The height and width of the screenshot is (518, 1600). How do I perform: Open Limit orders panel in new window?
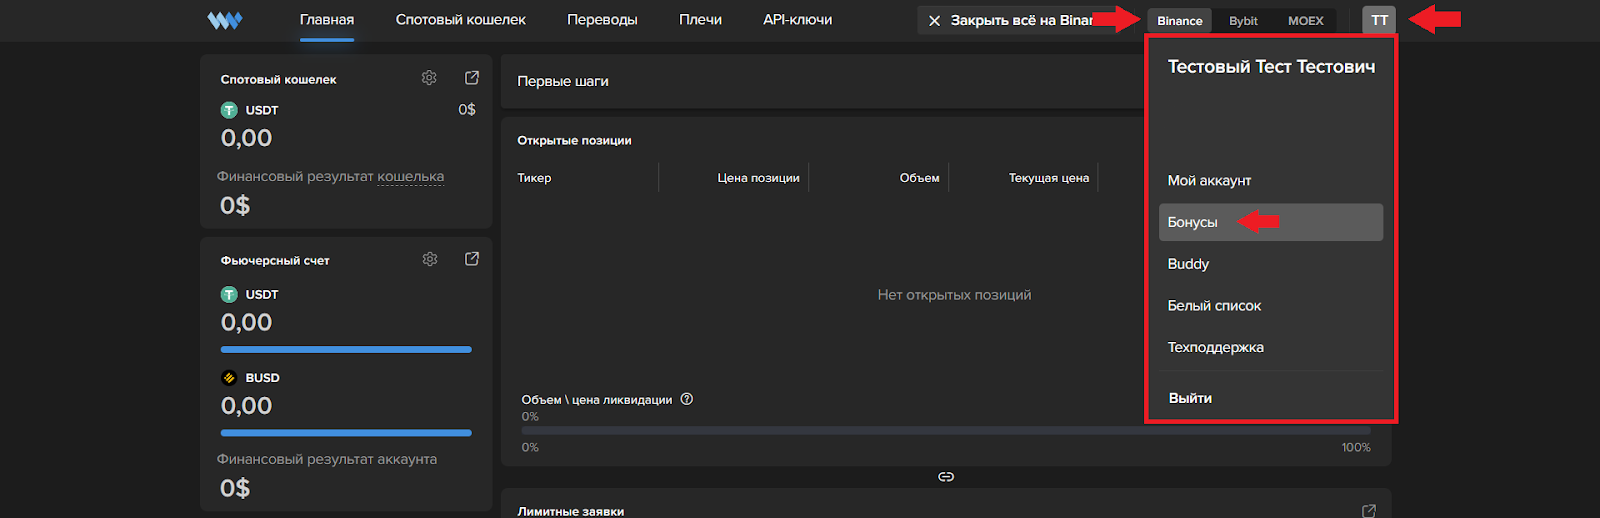click(1368, 511)
